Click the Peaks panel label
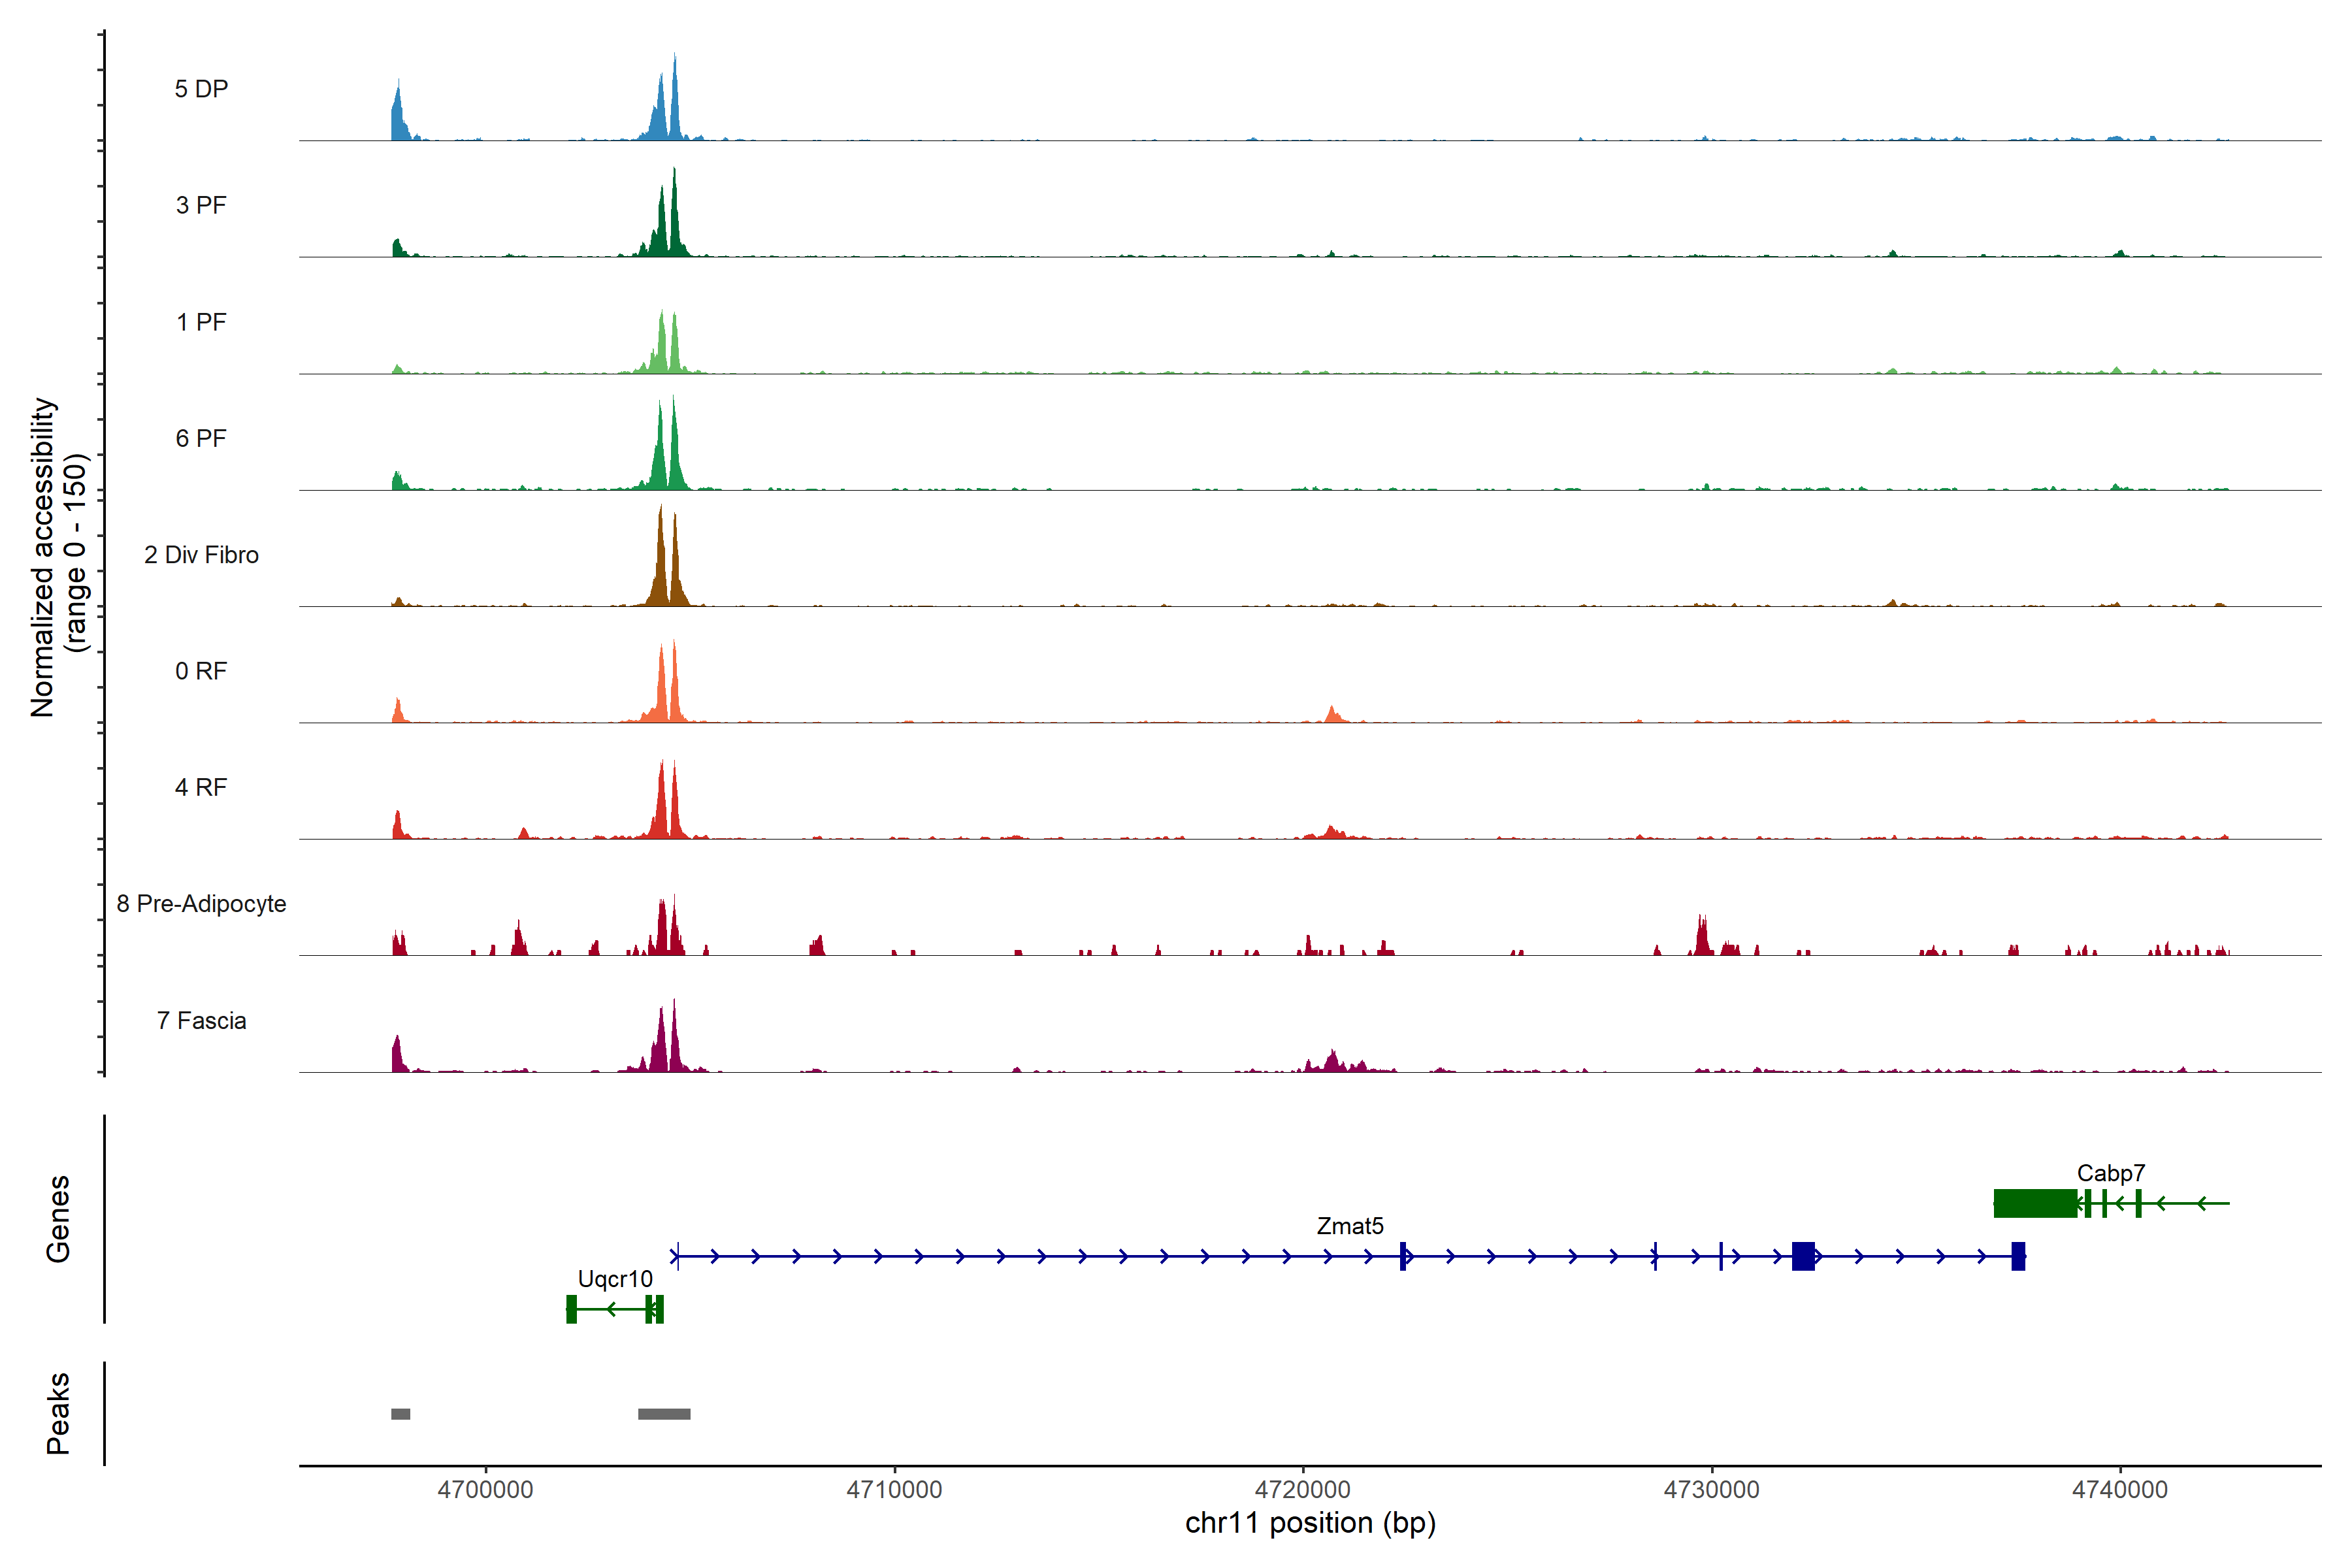This screenshot has width=2352, height=1568. pyautogui.click(x=58, y=1413)
